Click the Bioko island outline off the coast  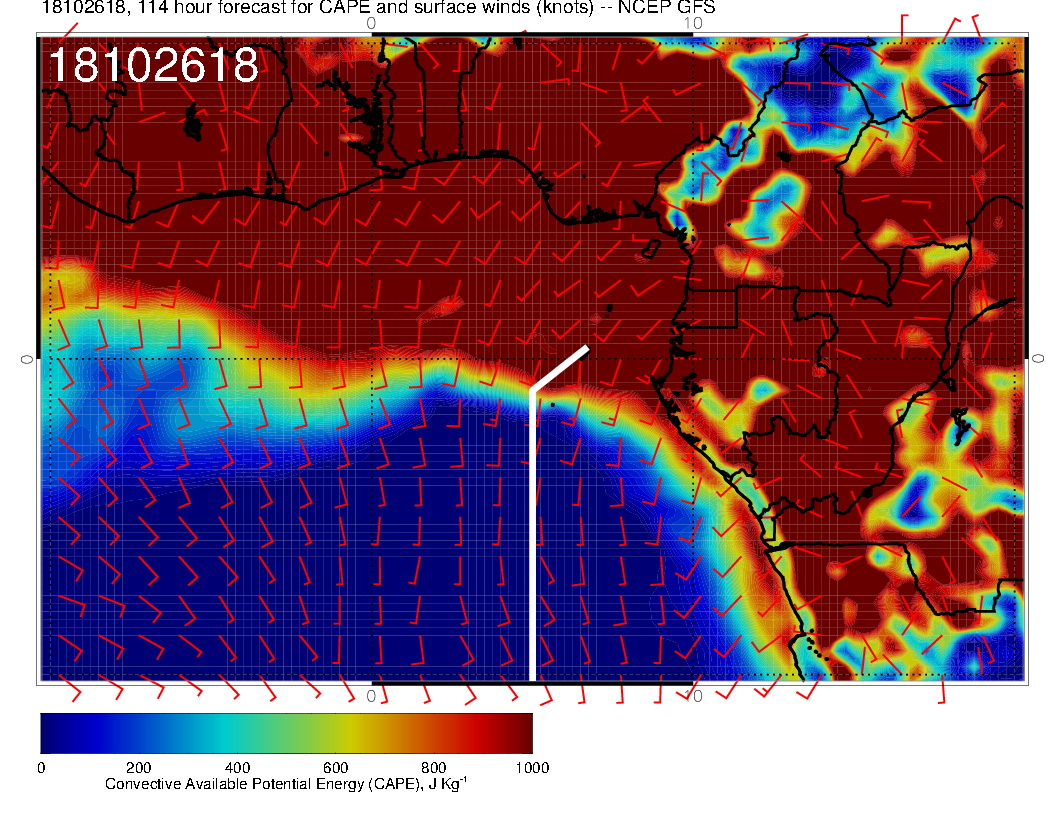652,248
